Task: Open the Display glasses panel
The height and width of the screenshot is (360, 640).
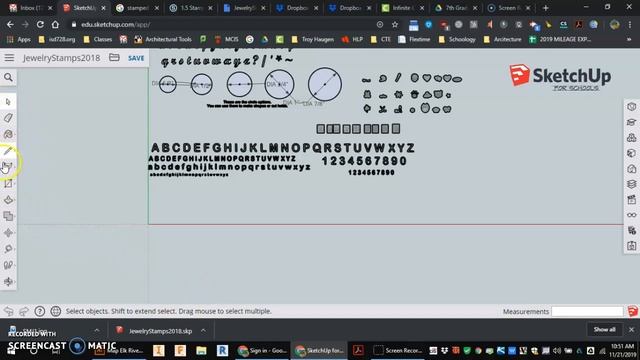Action: (x=631, y=215)
